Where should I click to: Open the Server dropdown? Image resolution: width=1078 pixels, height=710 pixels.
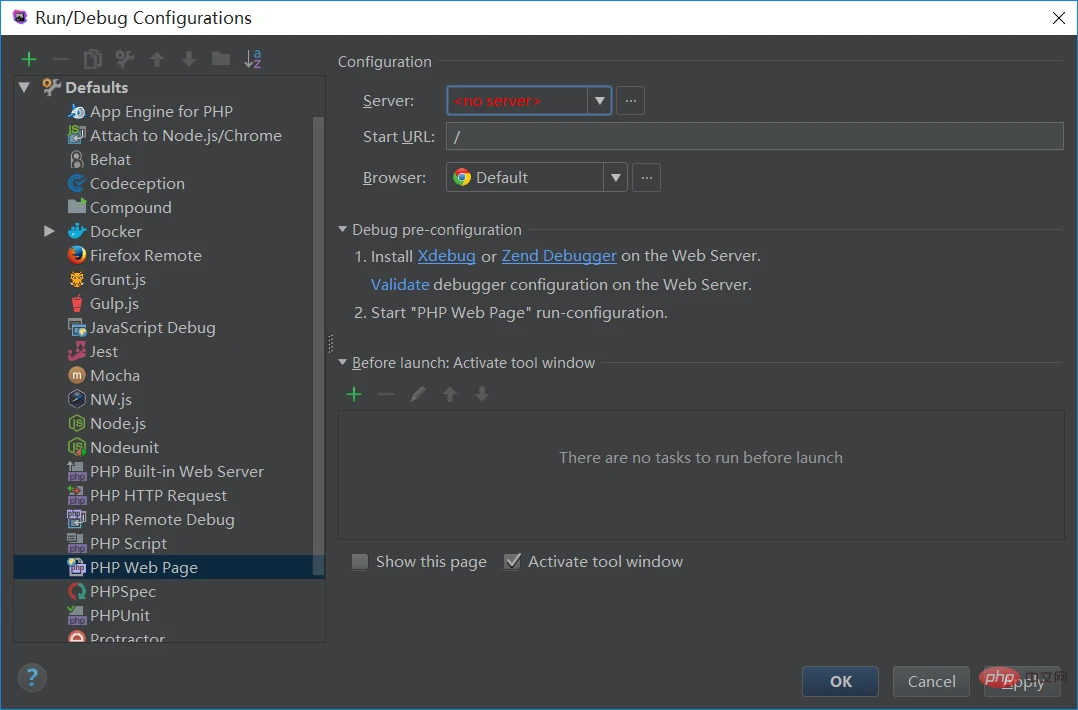point(599,100)
